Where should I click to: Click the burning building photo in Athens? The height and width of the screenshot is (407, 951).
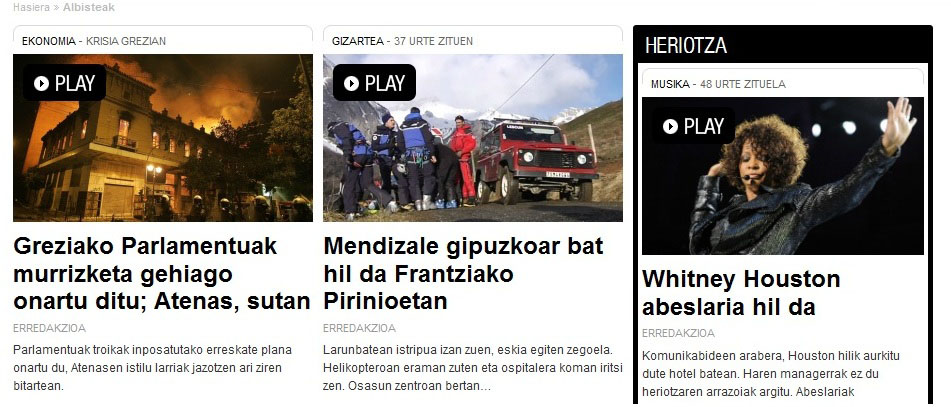(163, 138)
